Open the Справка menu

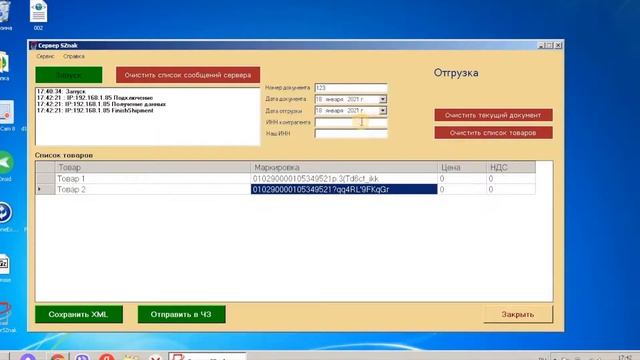pyautogui.click(x=74, y=56)
